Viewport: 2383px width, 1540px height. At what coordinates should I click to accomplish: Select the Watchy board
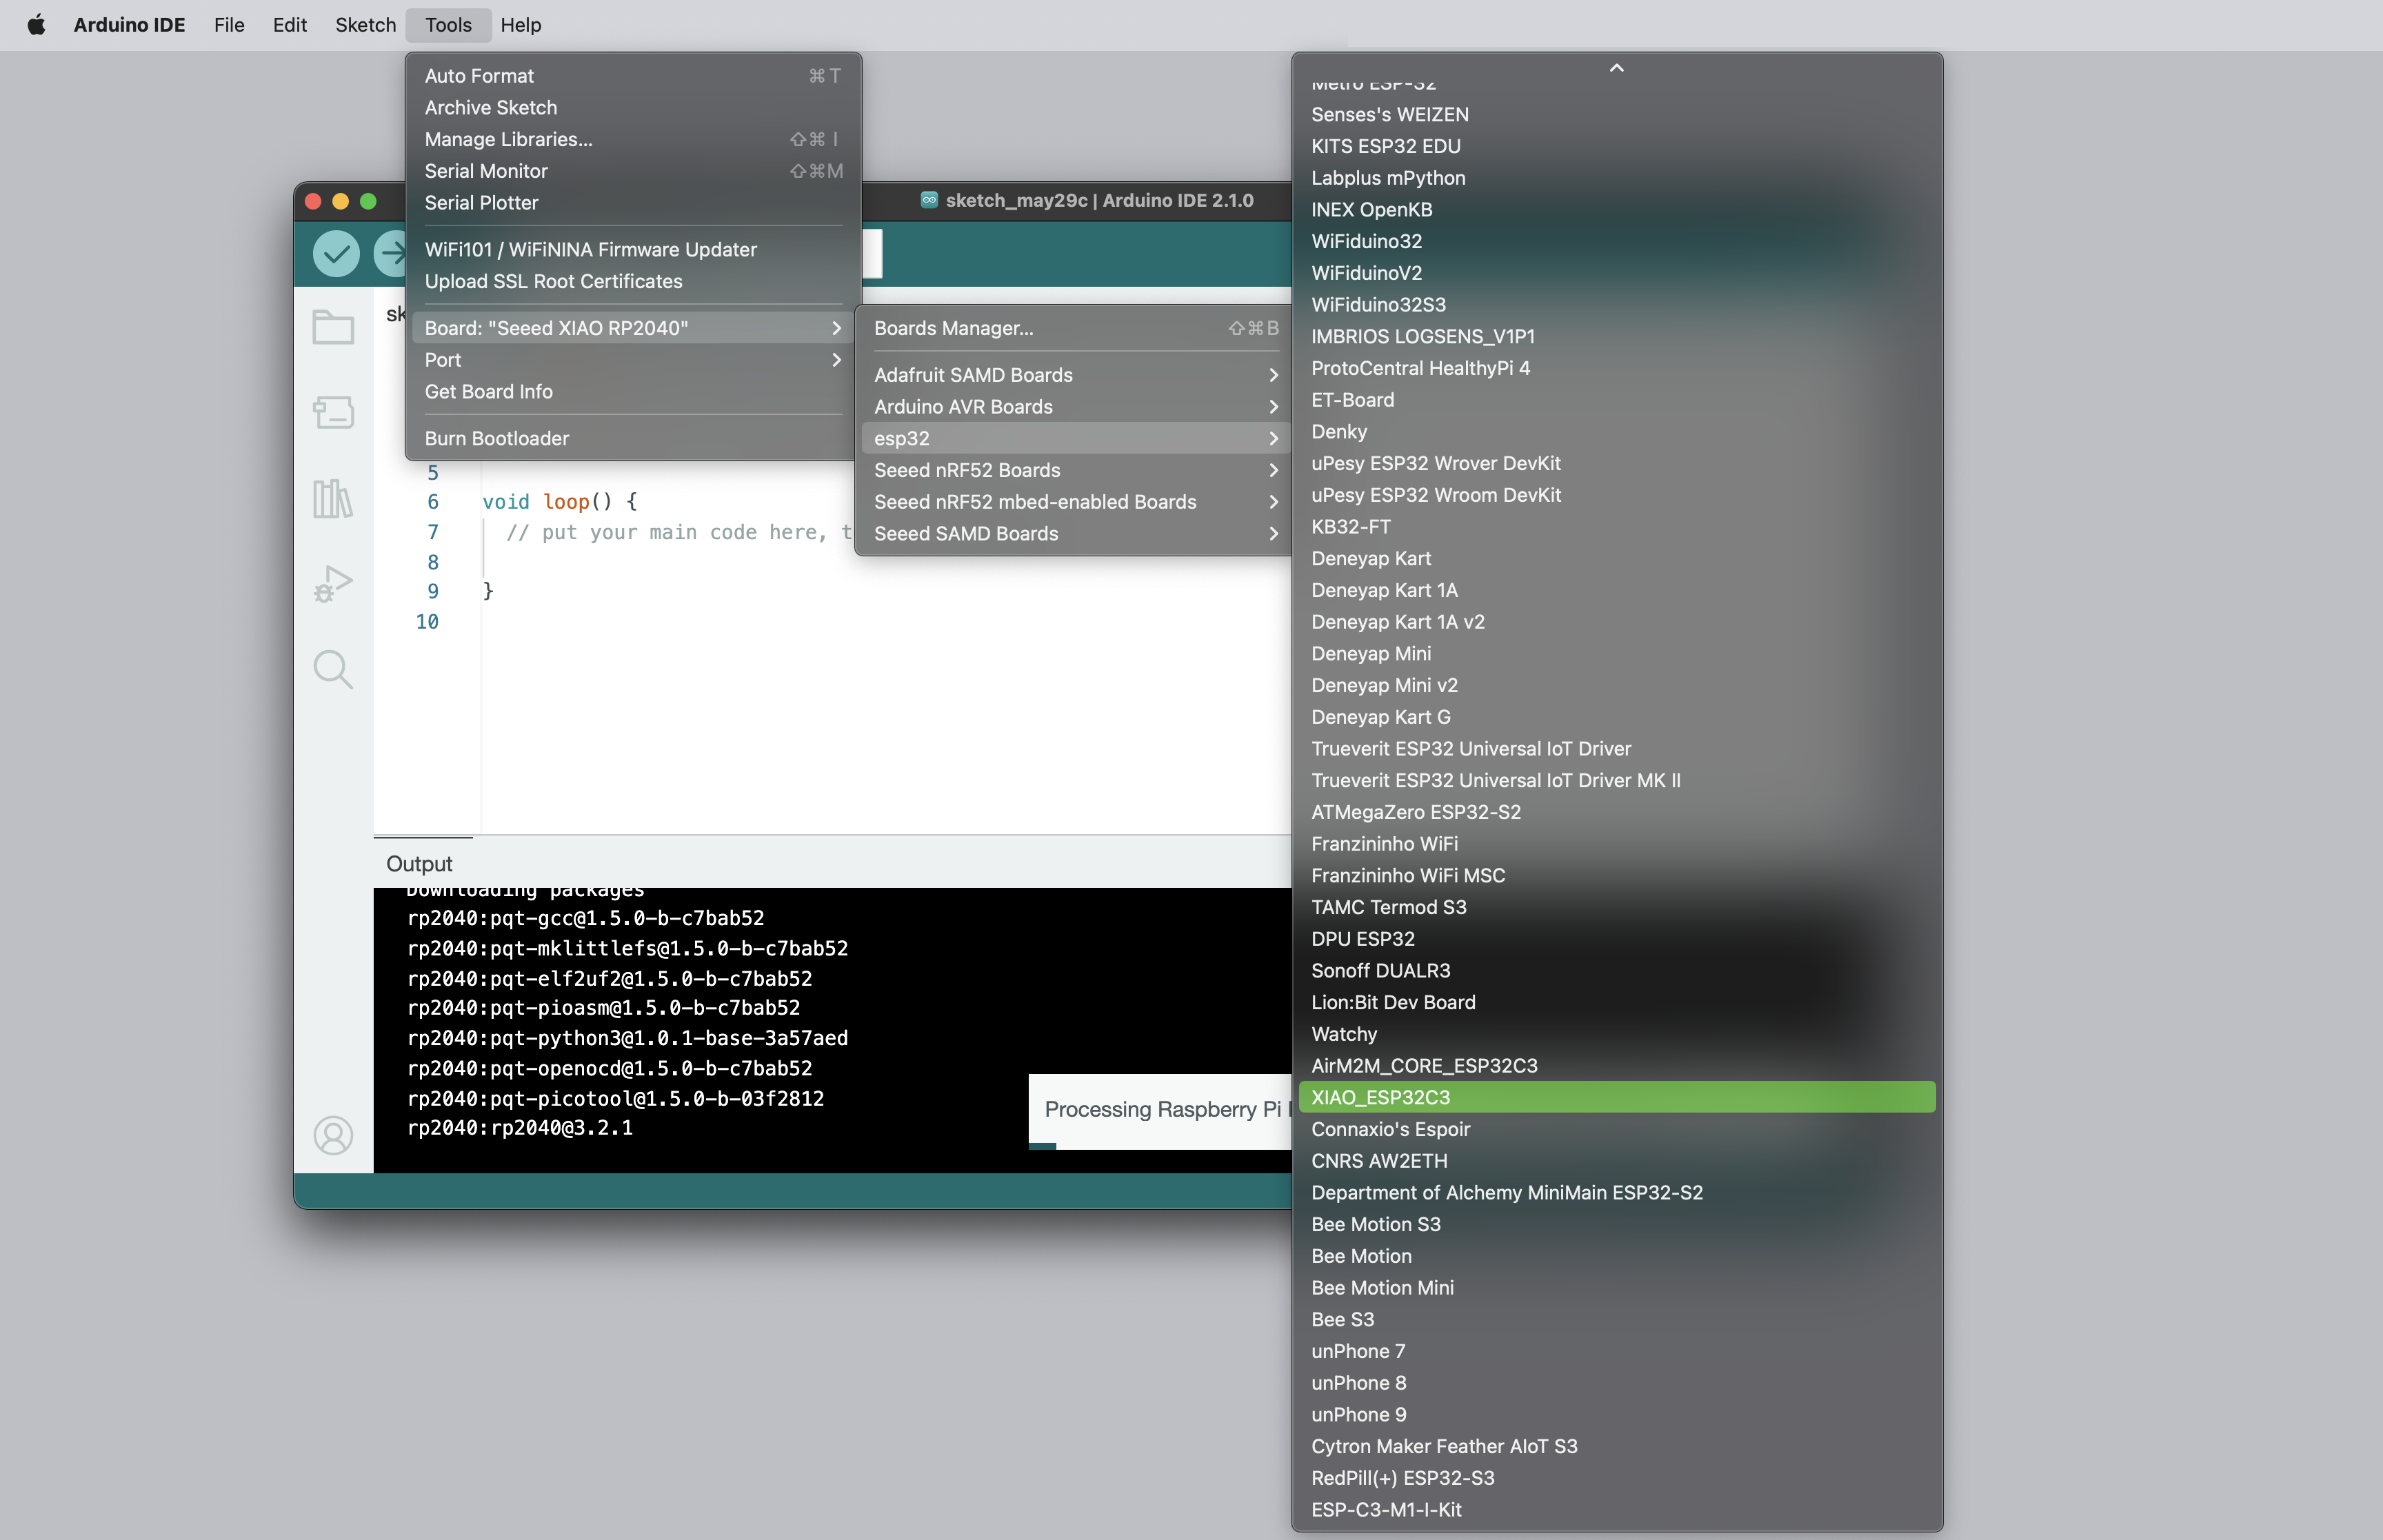coord(1616,1034)
